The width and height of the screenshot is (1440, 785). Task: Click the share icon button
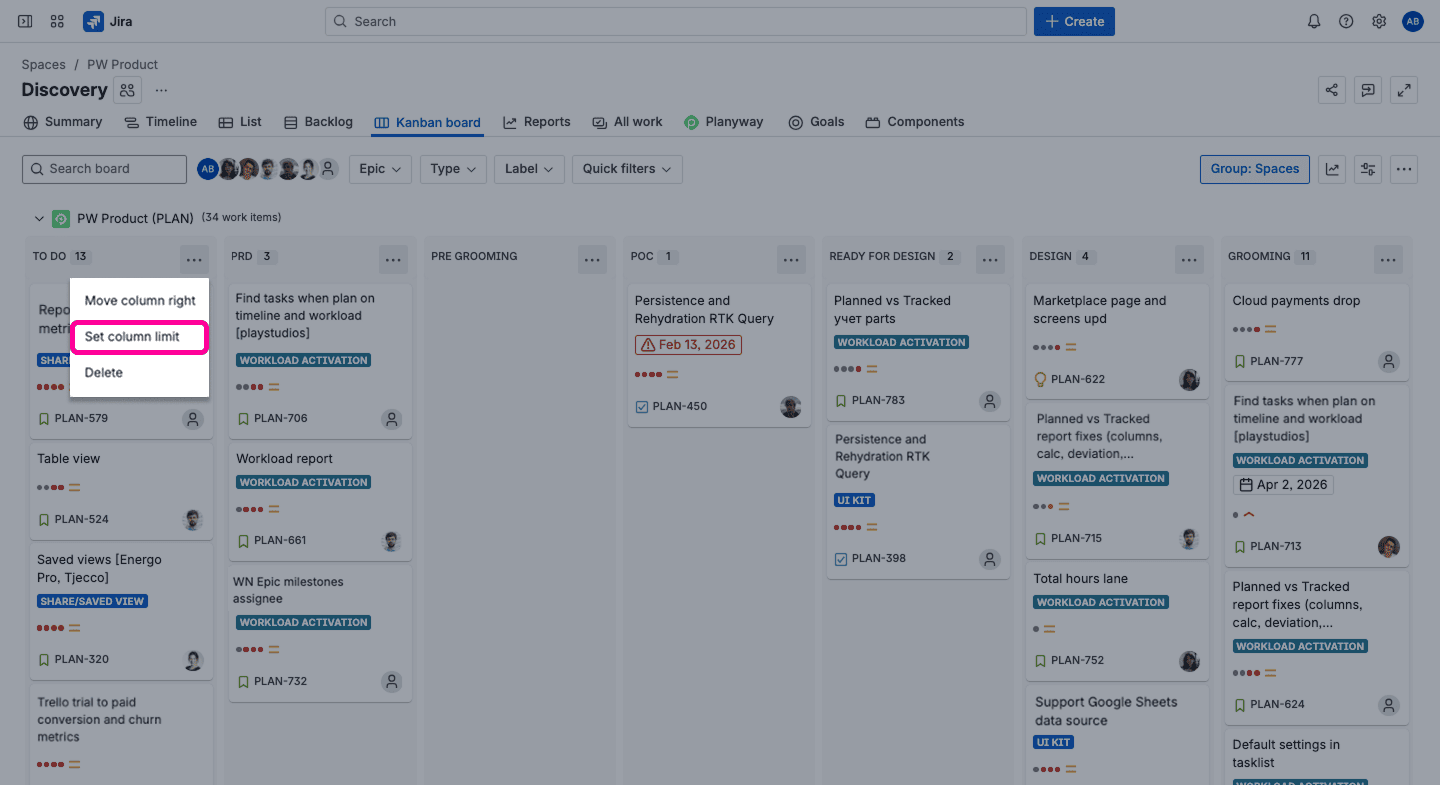click(1332, 90)
